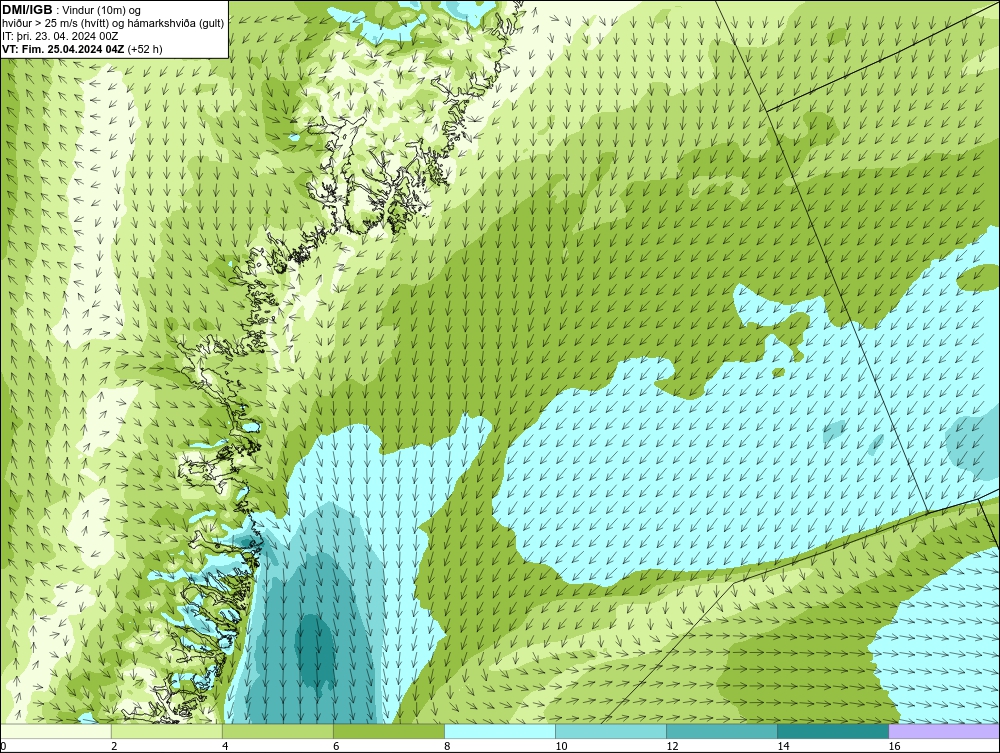Click the legend value label 14
The height and width of the screenshot is (753, 1000).
tap(783, 746)
